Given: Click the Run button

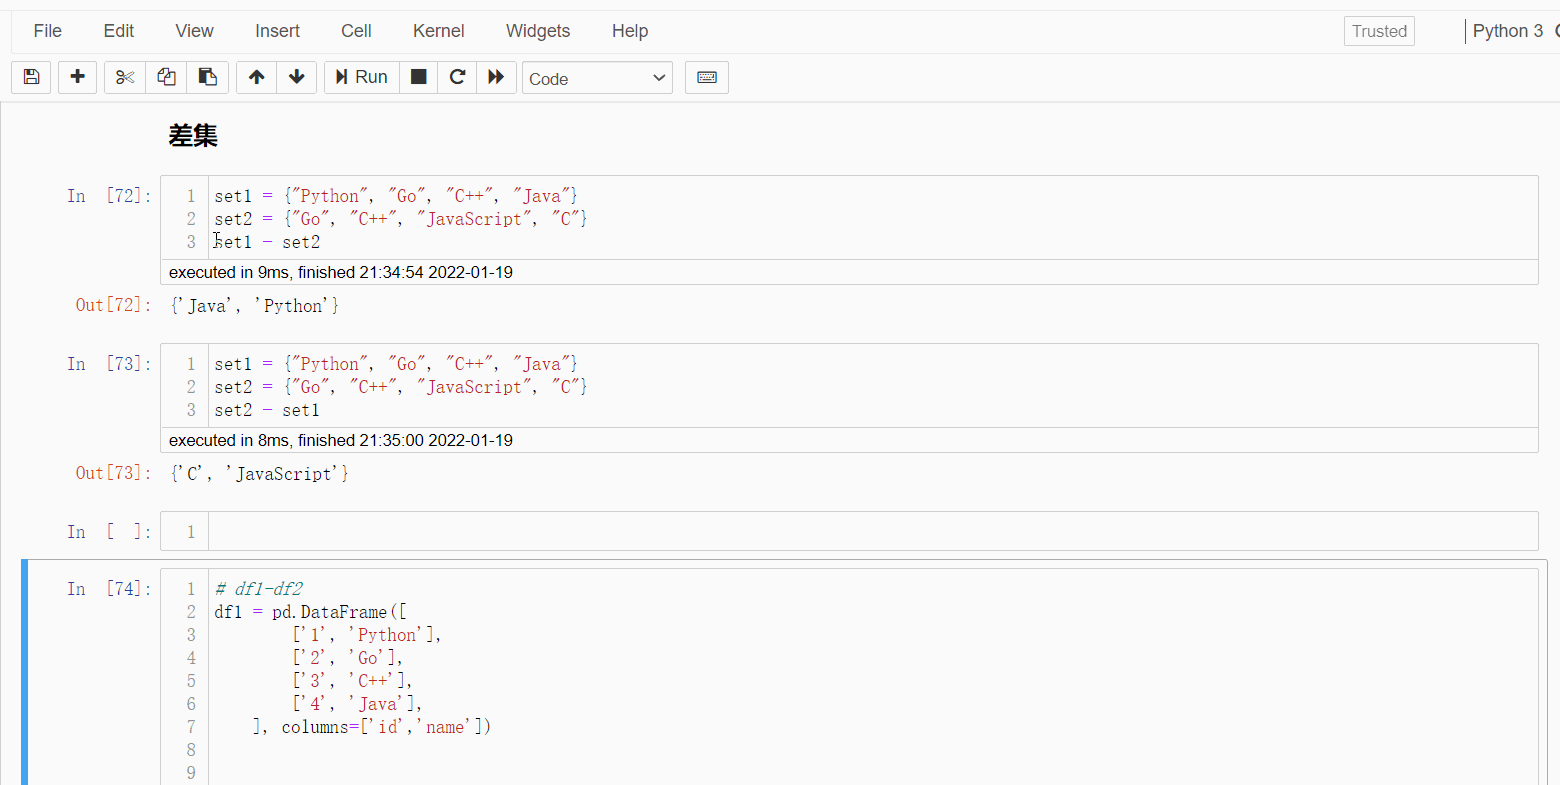Looking at the screenshot, I should pos(362,77).
